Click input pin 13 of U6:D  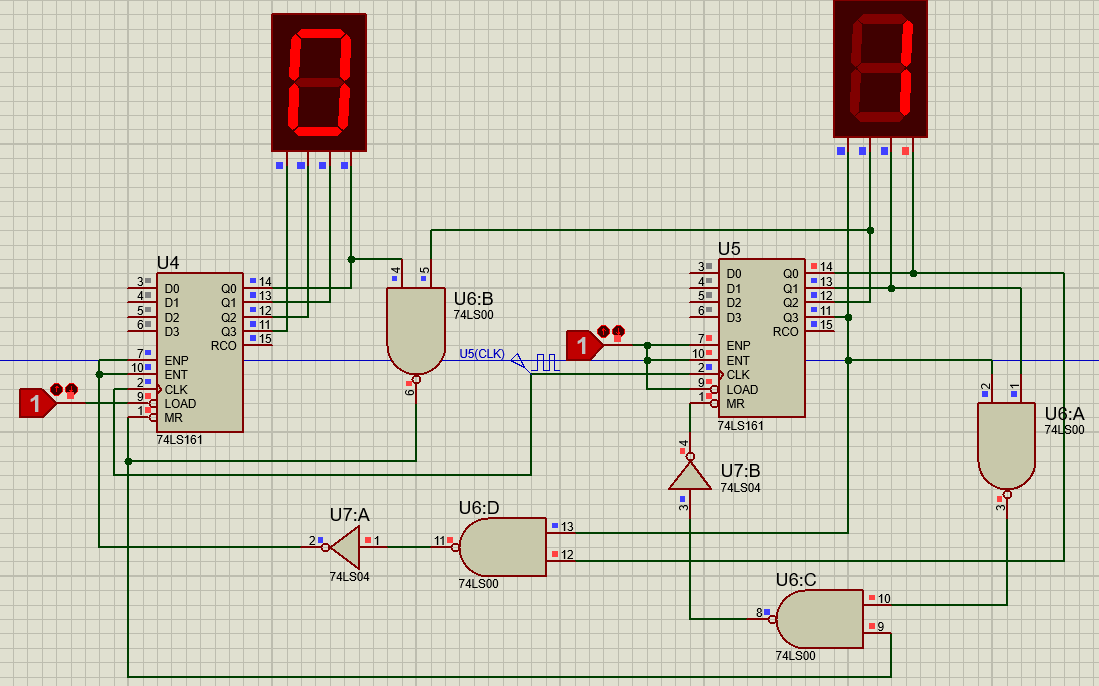click(x=561, y=532)
